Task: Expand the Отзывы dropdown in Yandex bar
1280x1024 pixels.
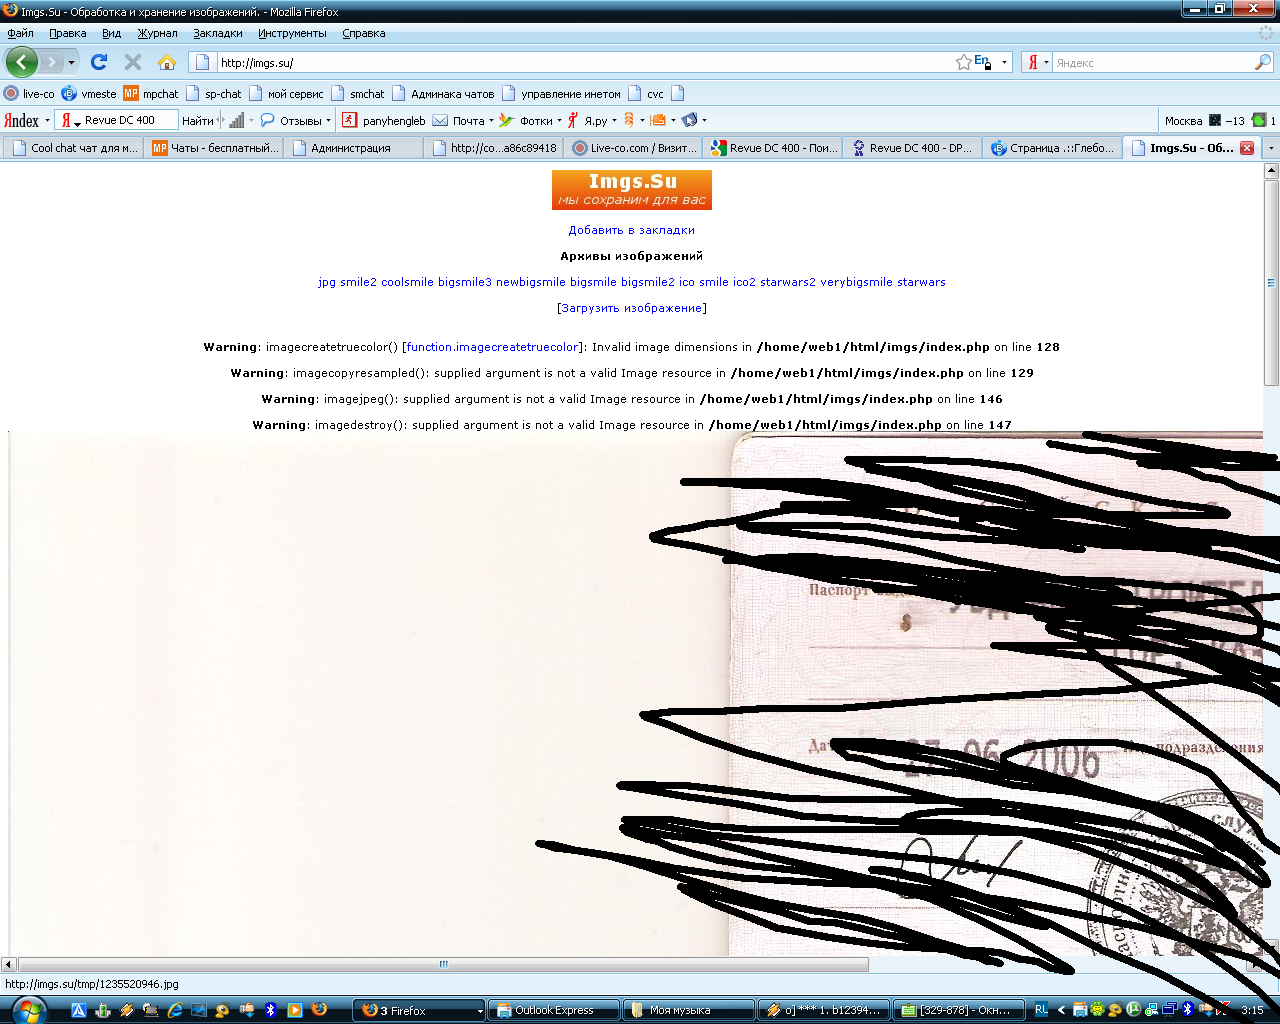Action: [x=328, y=120]
